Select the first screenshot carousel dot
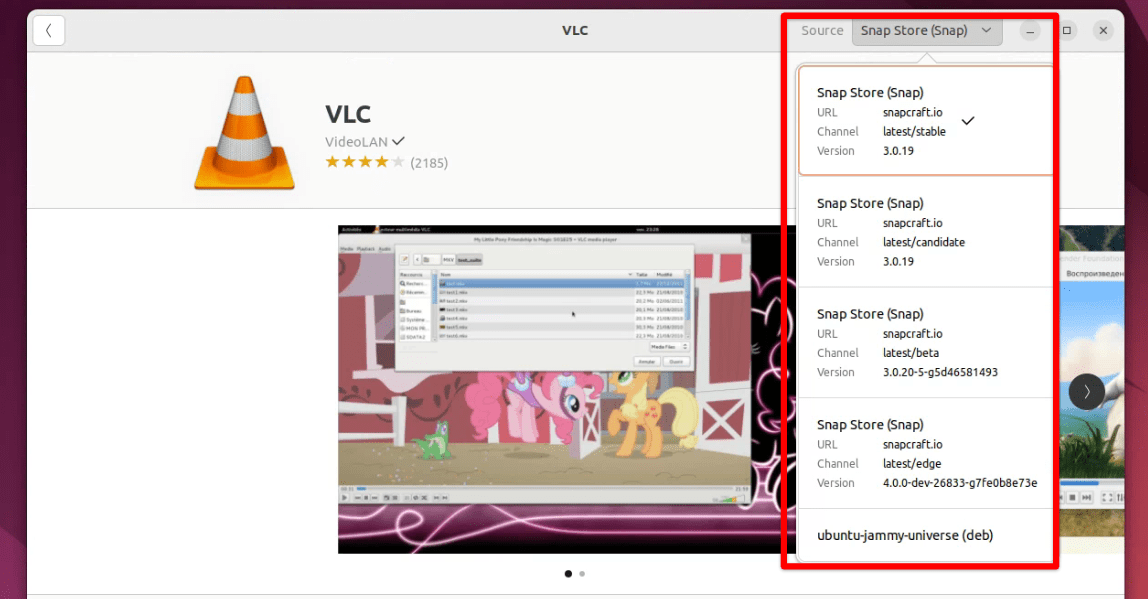This screenshot has height=599, width=1148. tap(568, 574)
